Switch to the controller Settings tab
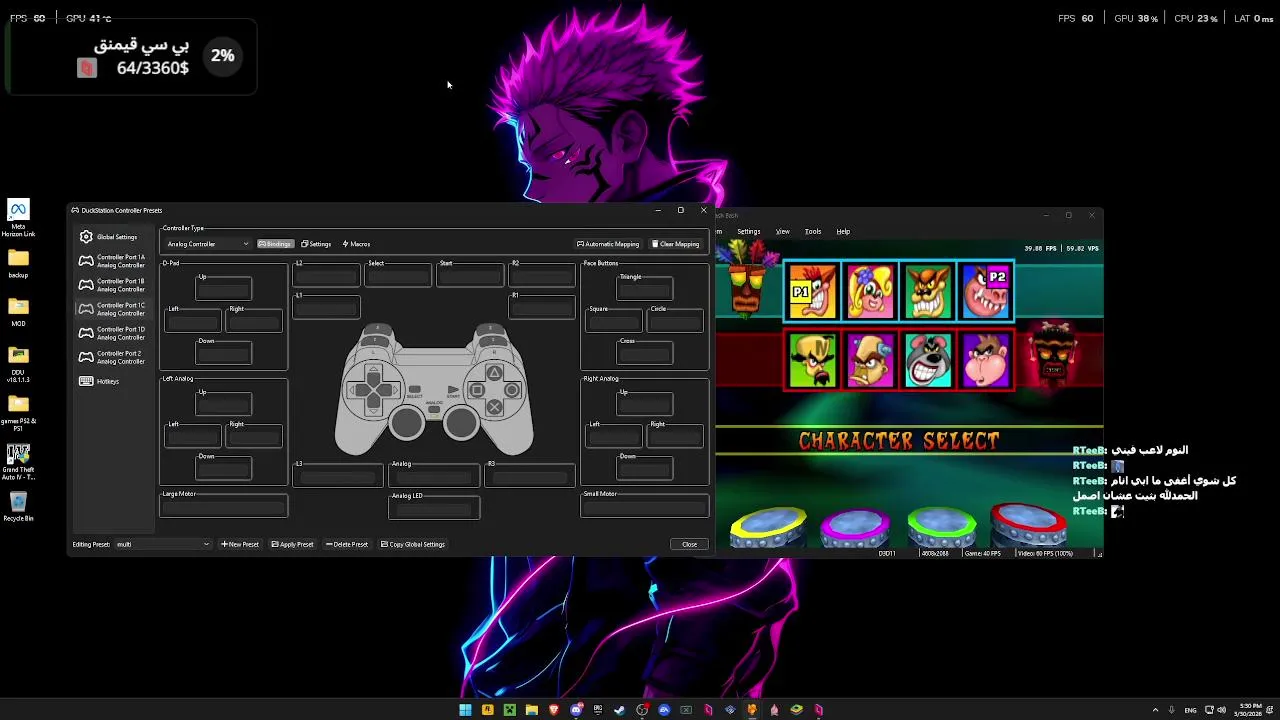The image size is (1280, 720). coord(316,244)
